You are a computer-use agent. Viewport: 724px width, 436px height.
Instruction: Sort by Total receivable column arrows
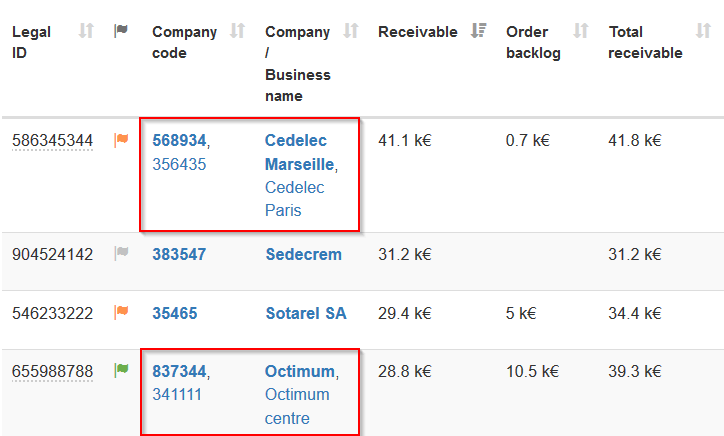point(703,31)
